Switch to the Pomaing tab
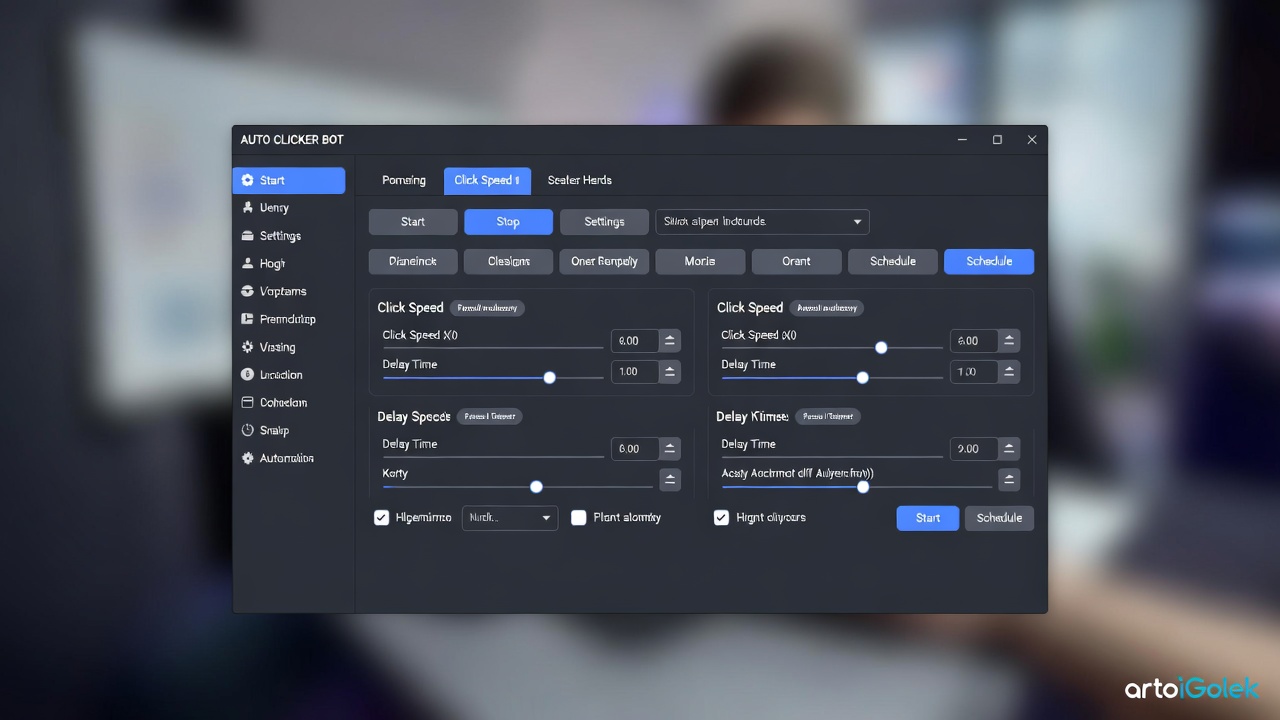Image resolution: width=1280 pixels, height=720 pixels. pyautogui.click(x=404, y=180)
